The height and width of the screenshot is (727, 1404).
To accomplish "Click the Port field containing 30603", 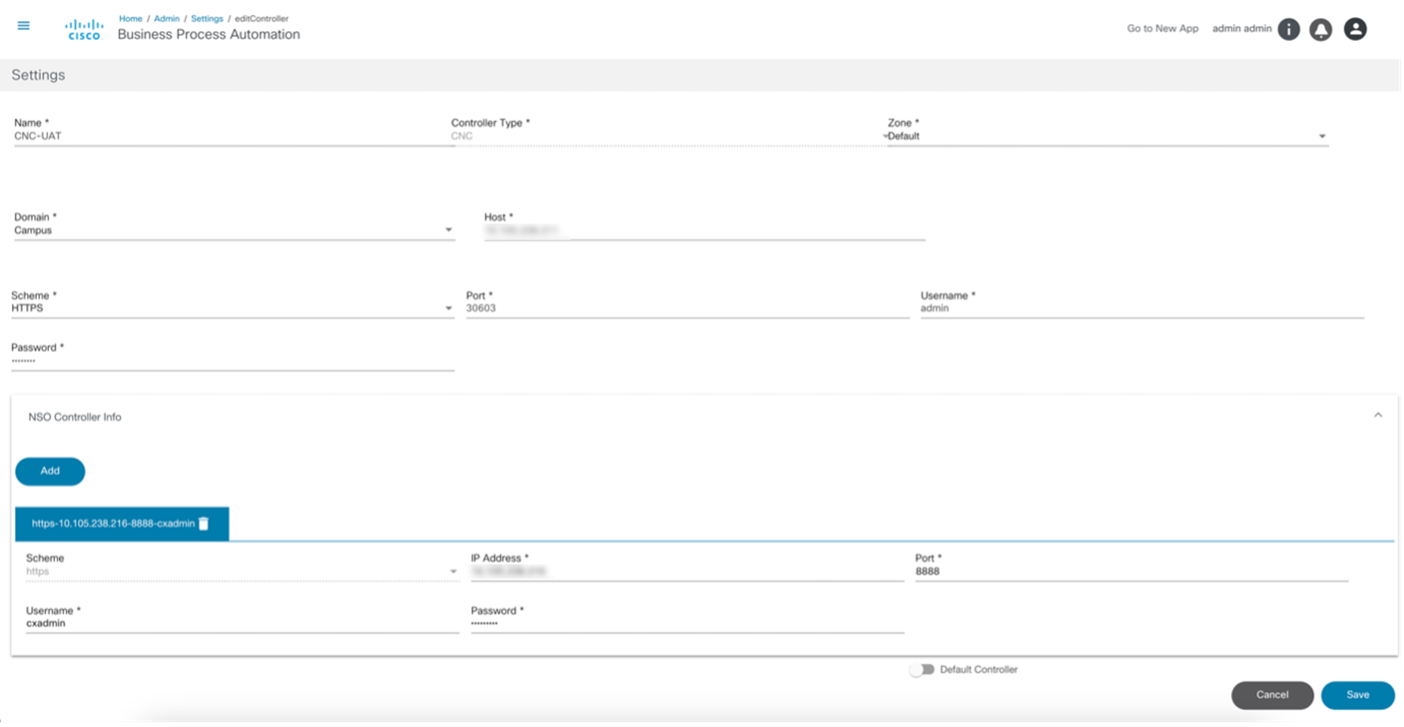I will [x=687, y=308].
